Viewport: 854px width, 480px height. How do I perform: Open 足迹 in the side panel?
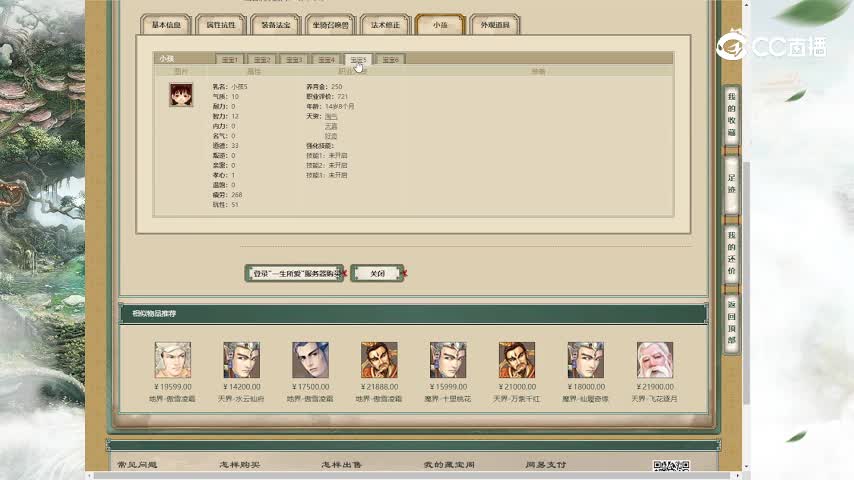(x=731, y=184)
